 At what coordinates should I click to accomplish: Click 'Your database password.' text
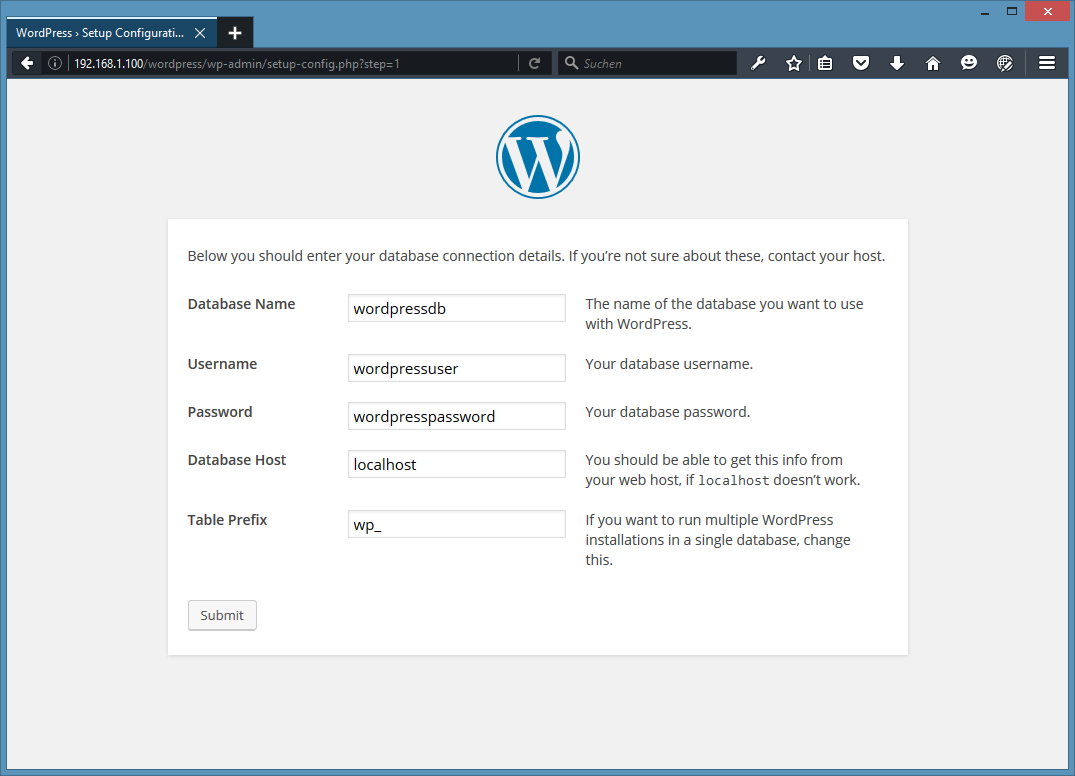(x=668, y=412)
